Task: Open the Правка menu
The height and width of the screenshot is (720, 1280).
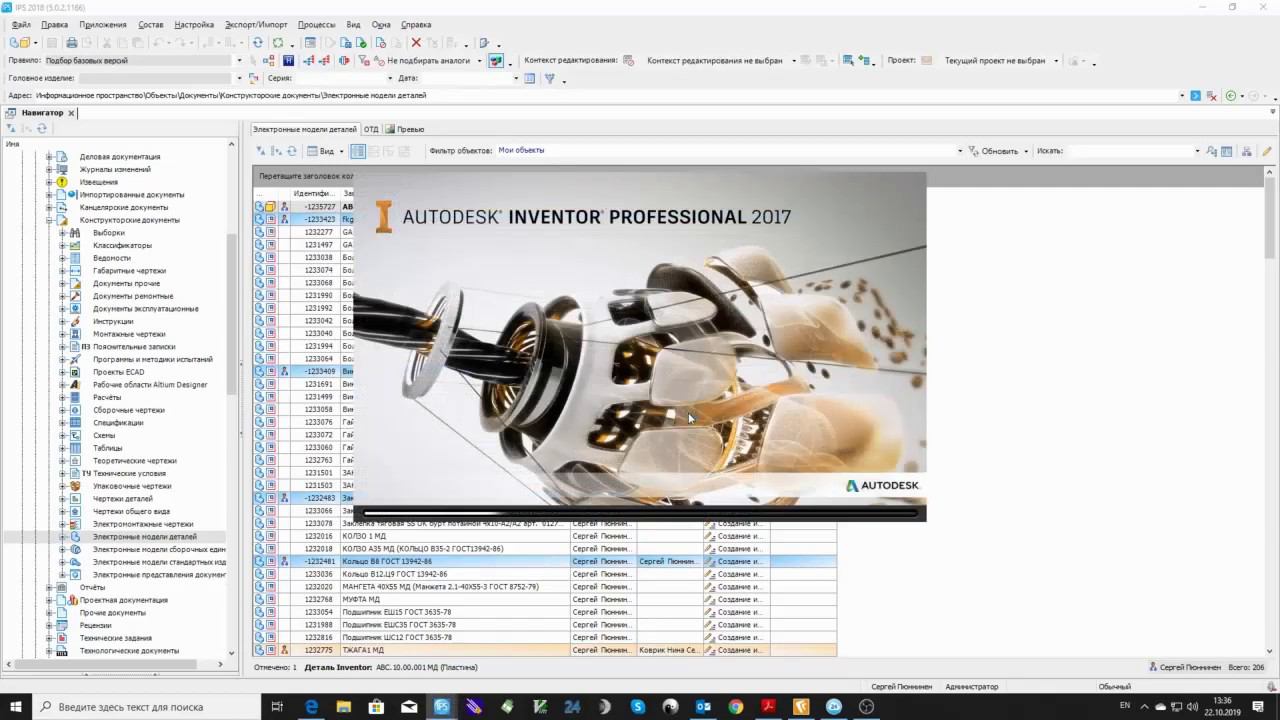Action: click(55, 24)
